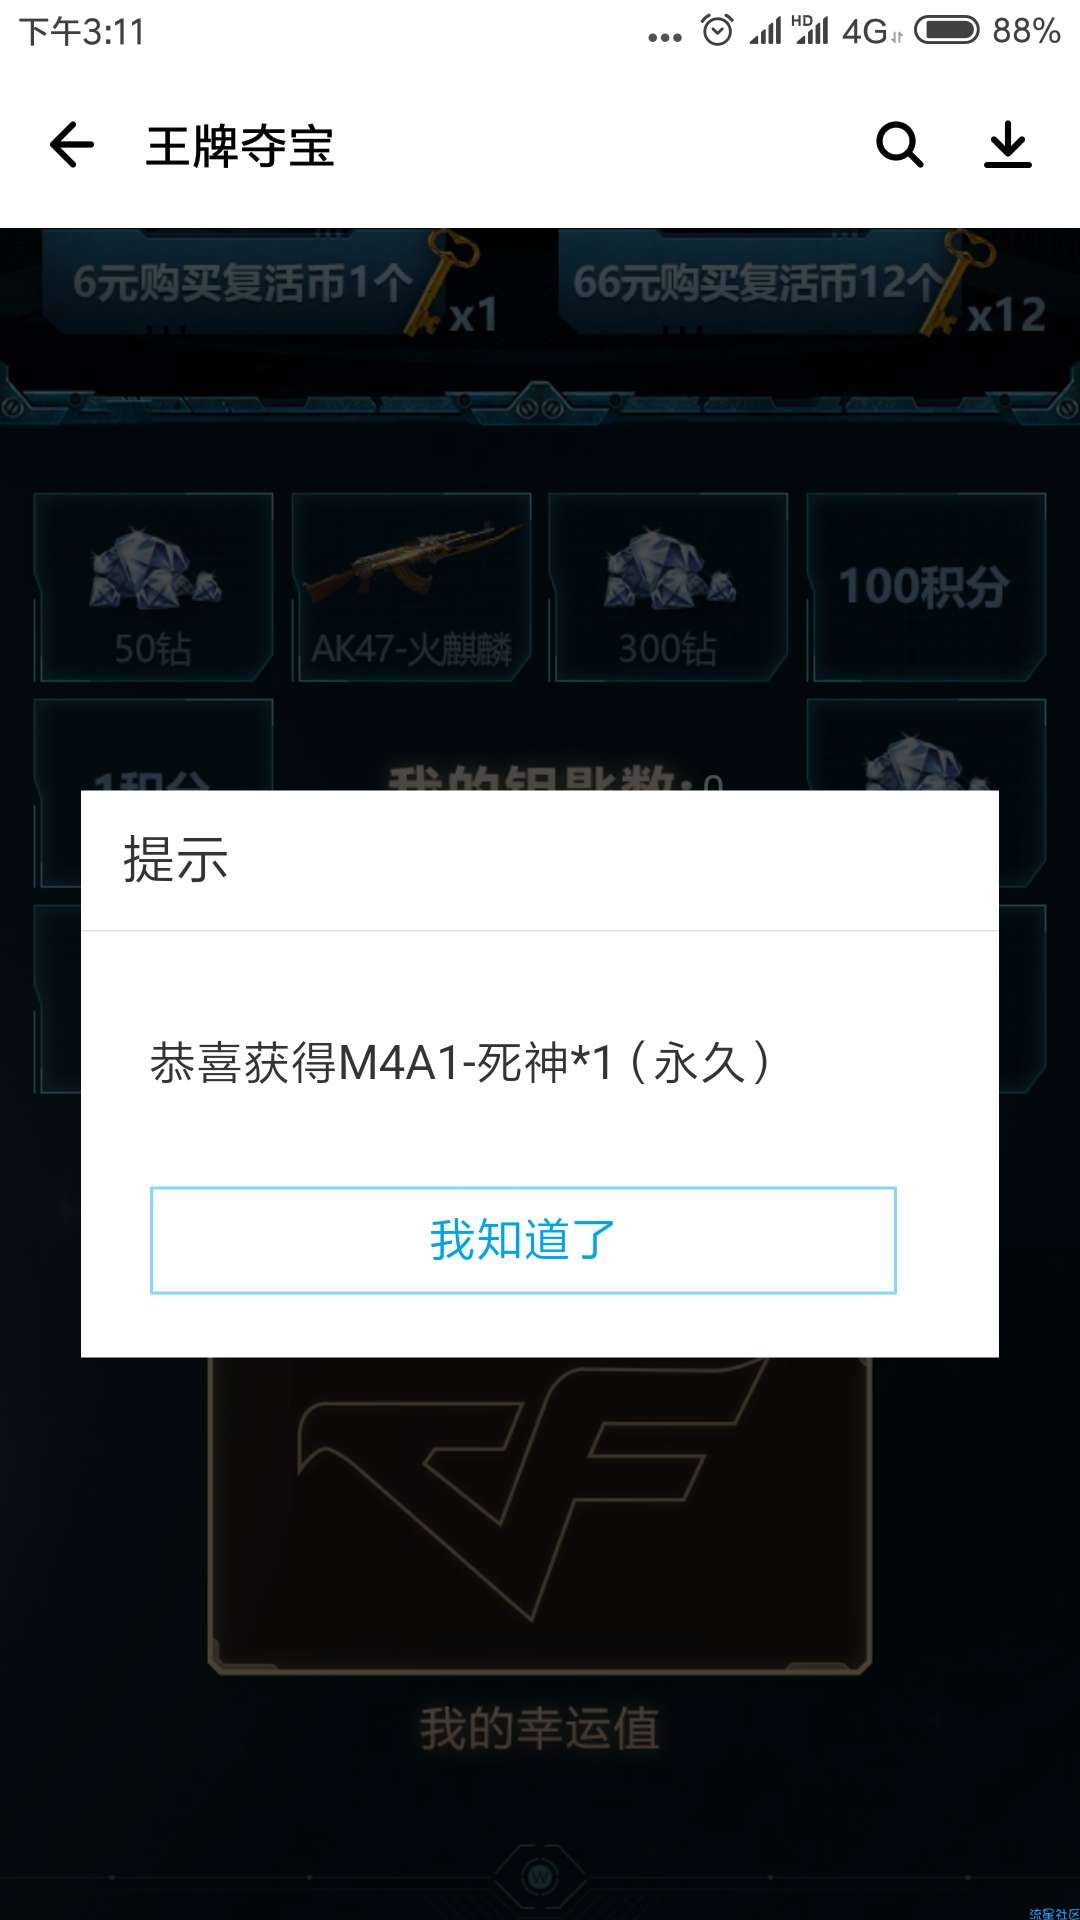The image size is (1080, 1920).
Task: Select the 100积分 prize tile
Action: (926, 588)
